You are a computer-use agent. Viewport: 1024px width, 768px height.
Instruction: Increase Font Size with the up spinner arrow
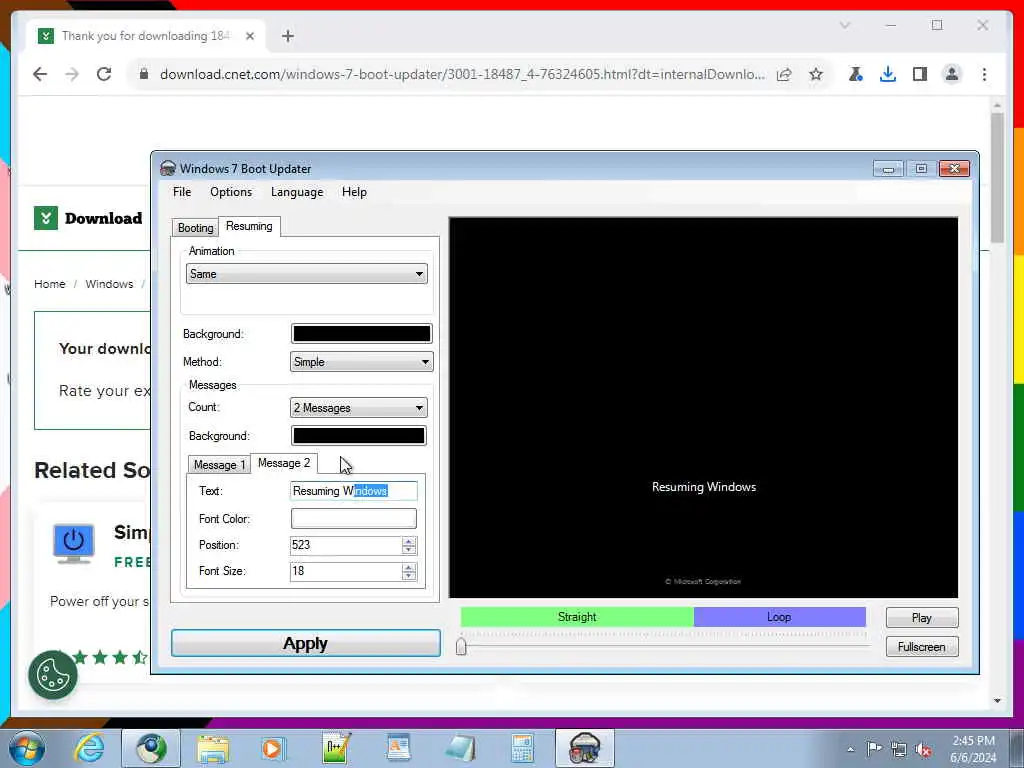tap(409, 568)
